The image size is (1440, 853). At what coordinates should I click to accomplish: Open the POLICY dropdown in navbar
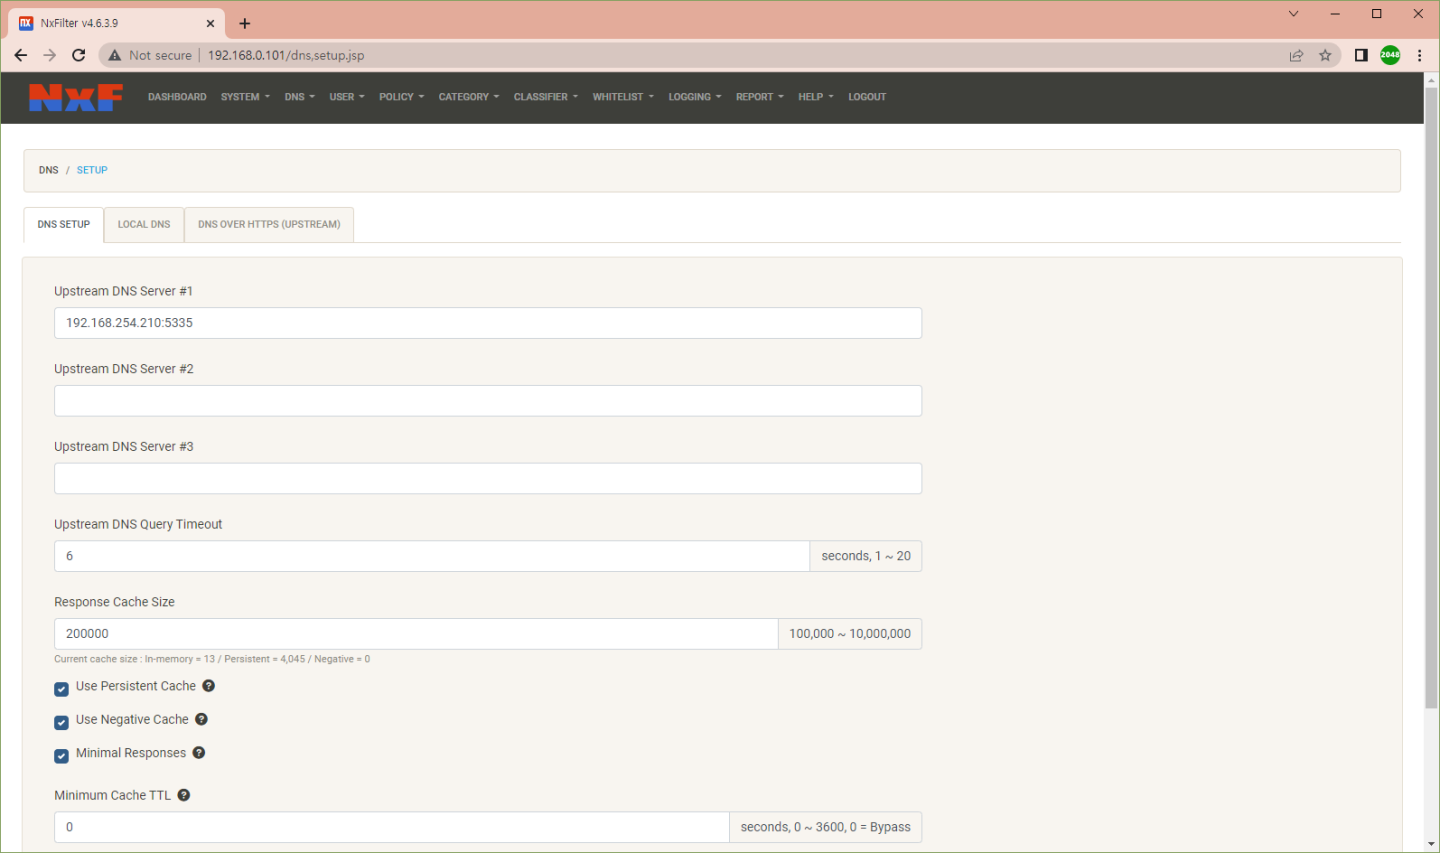401,97
